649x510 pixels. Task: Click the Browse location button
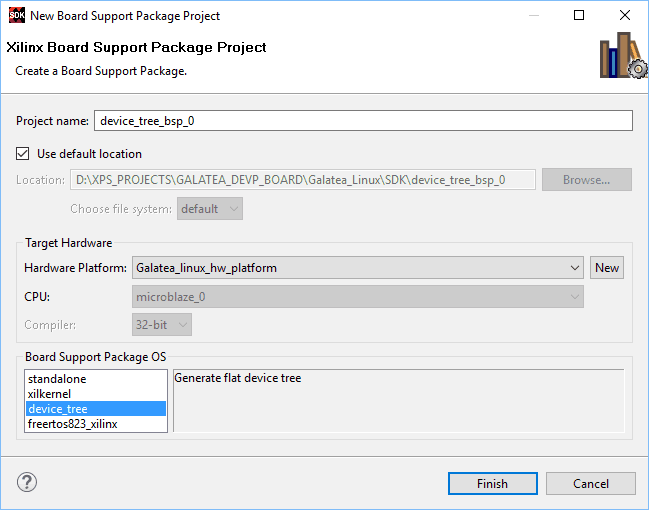[x=586, y=180]
